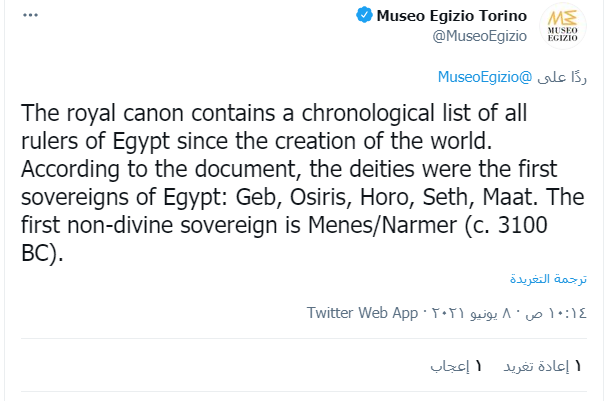Click the likes count number
614x401 pixels.
click(x=478, y=366)
